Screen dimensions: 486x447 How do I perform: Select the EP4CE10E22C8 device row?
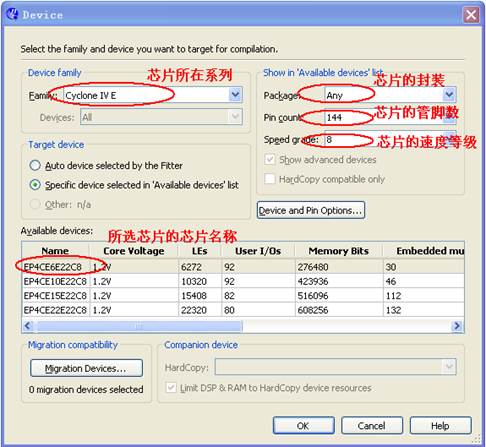(x=243, y=281)
